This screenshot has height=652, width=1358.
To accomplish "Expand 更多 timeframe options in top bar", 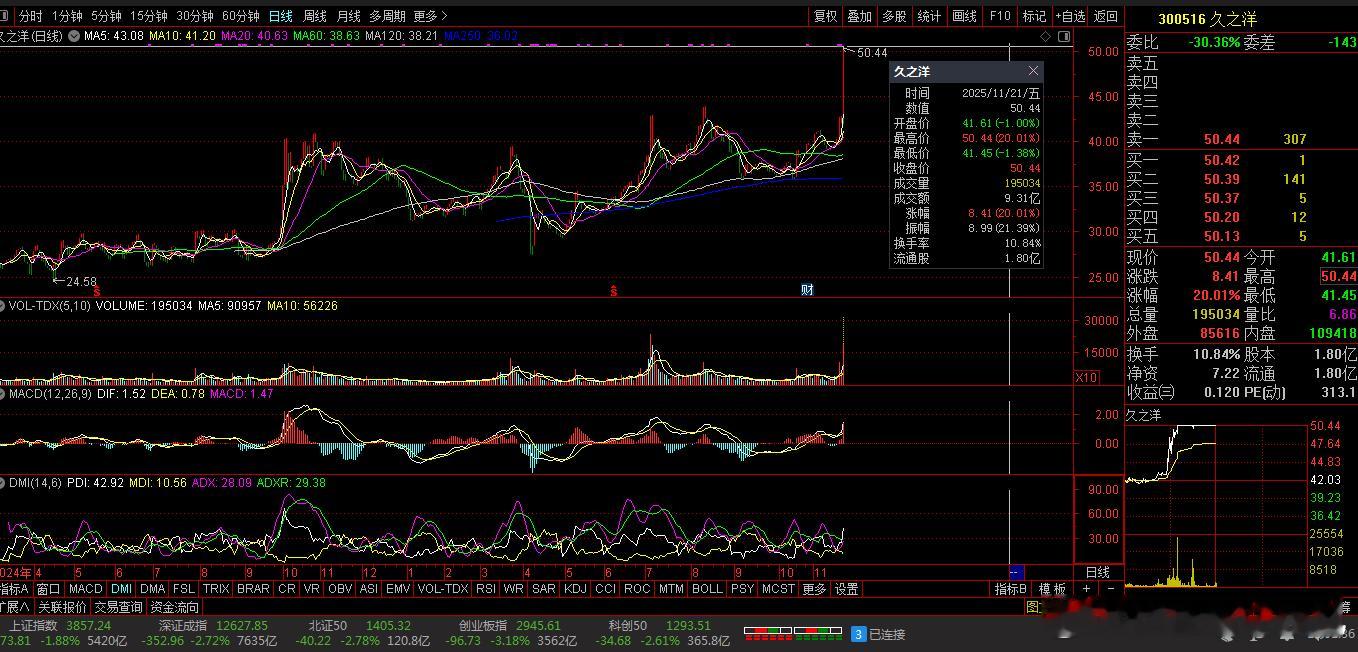I will pyautogui.click(x=430, y=16).
